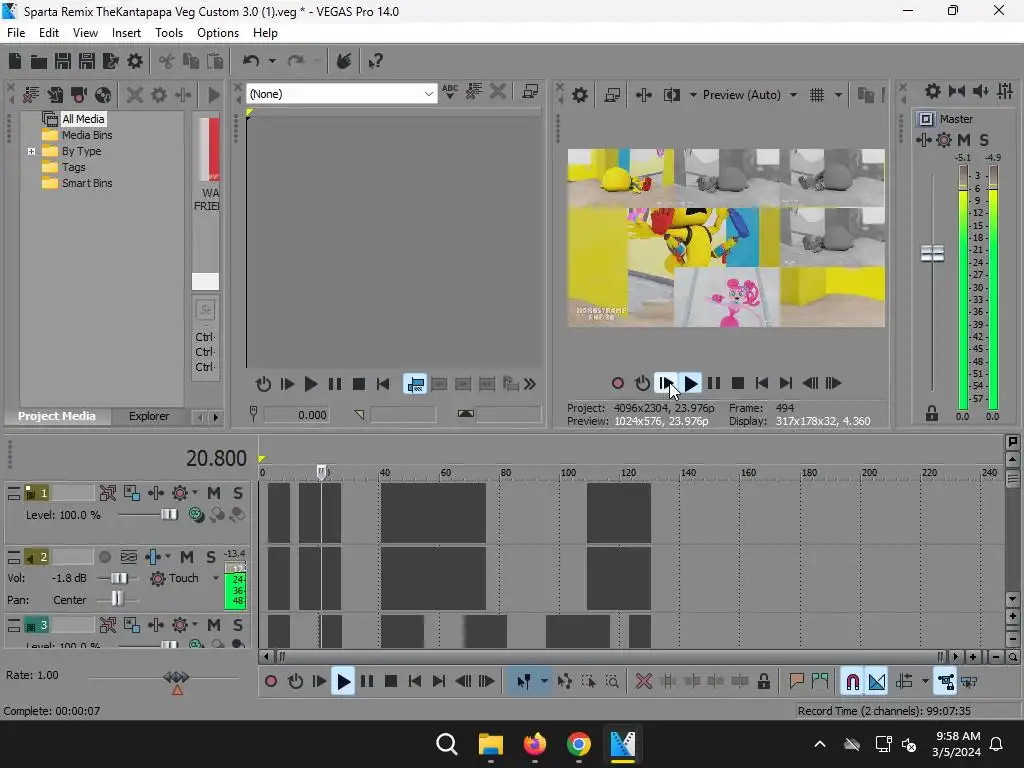Open the overlays grid dropdown arrow
The width and height of the screenshot is (1024, 768).
838,95
